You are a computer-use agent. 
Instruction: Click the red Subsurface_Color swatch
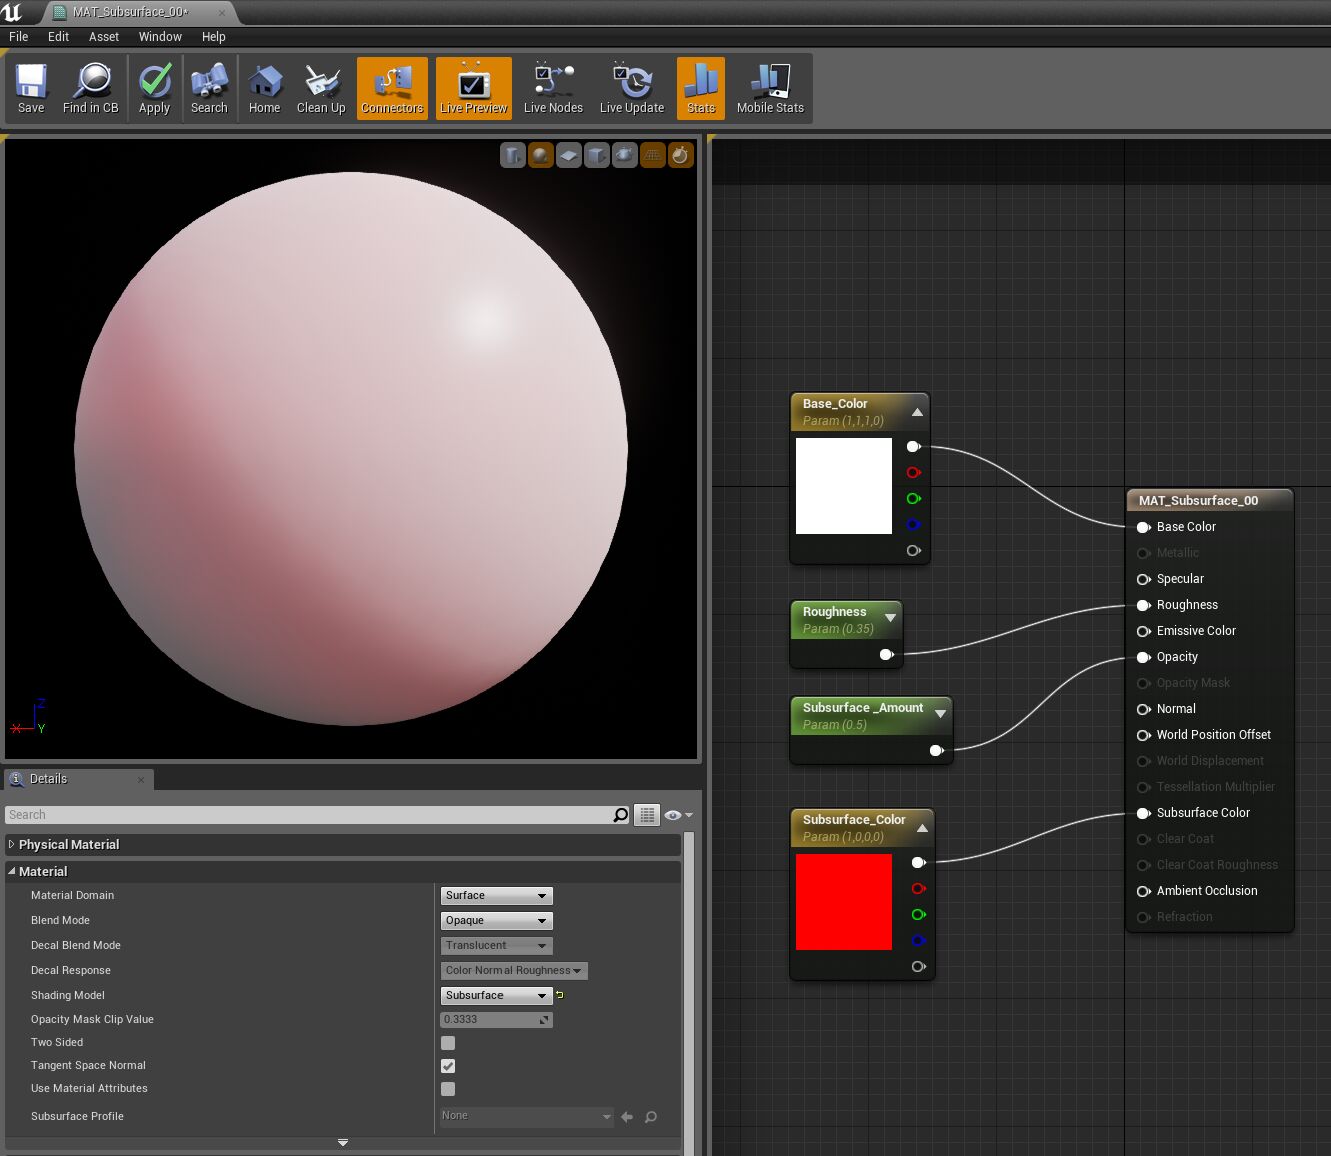tap(844, 902)
